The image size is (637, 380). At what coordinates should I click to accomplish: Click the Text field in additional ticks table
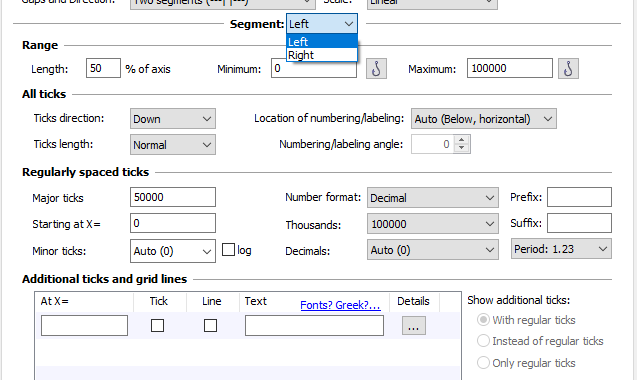(x=314, y=326)
